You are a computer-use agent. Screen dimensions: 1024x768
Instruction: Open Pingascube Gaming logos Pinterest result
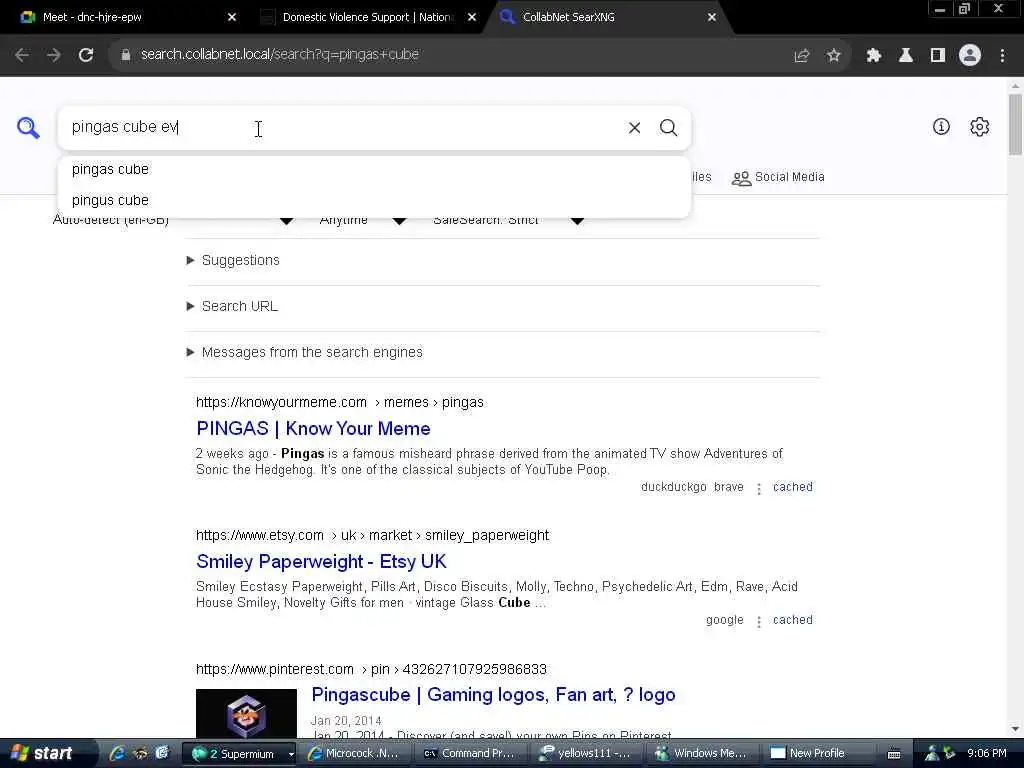493,695
